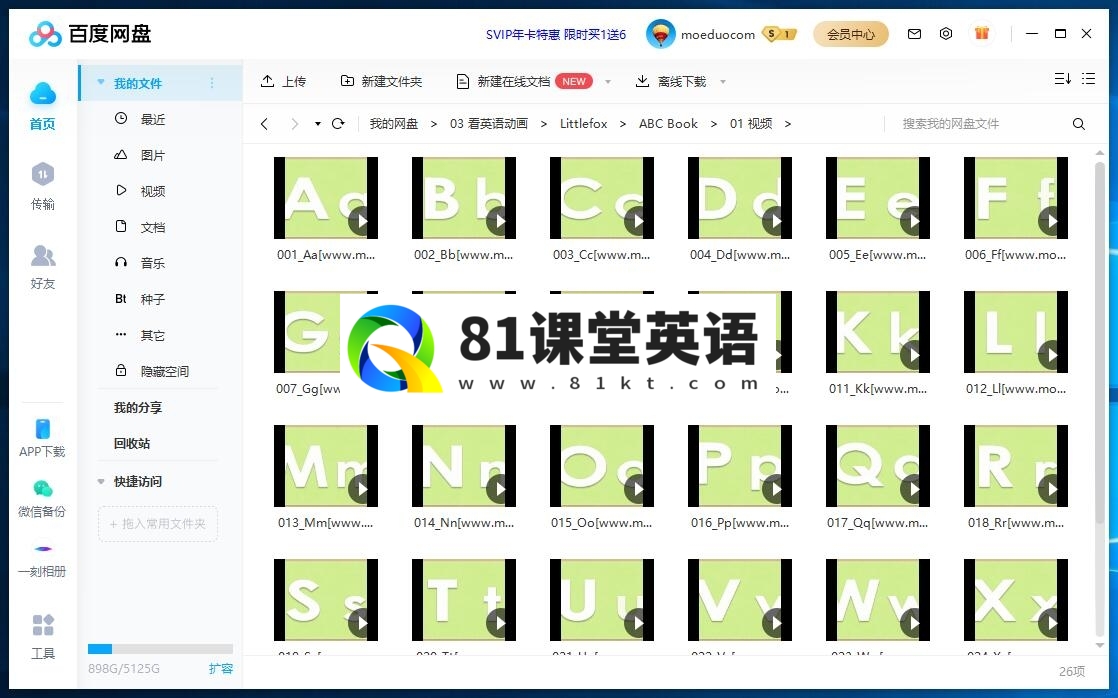Open 回收站 recycle bin
Viewport: 1118px width, 698px height.
132,443
